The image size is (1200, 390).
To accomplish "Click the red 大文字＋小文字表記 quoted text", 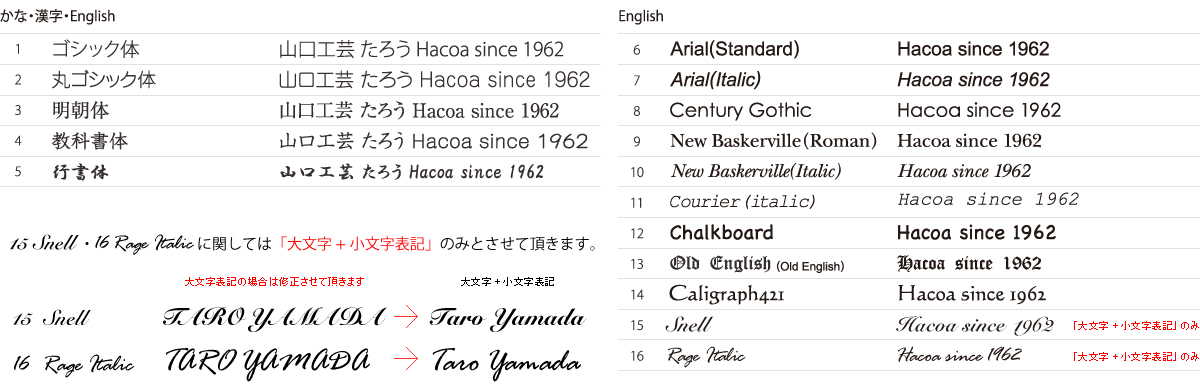I will pos(356,243).
